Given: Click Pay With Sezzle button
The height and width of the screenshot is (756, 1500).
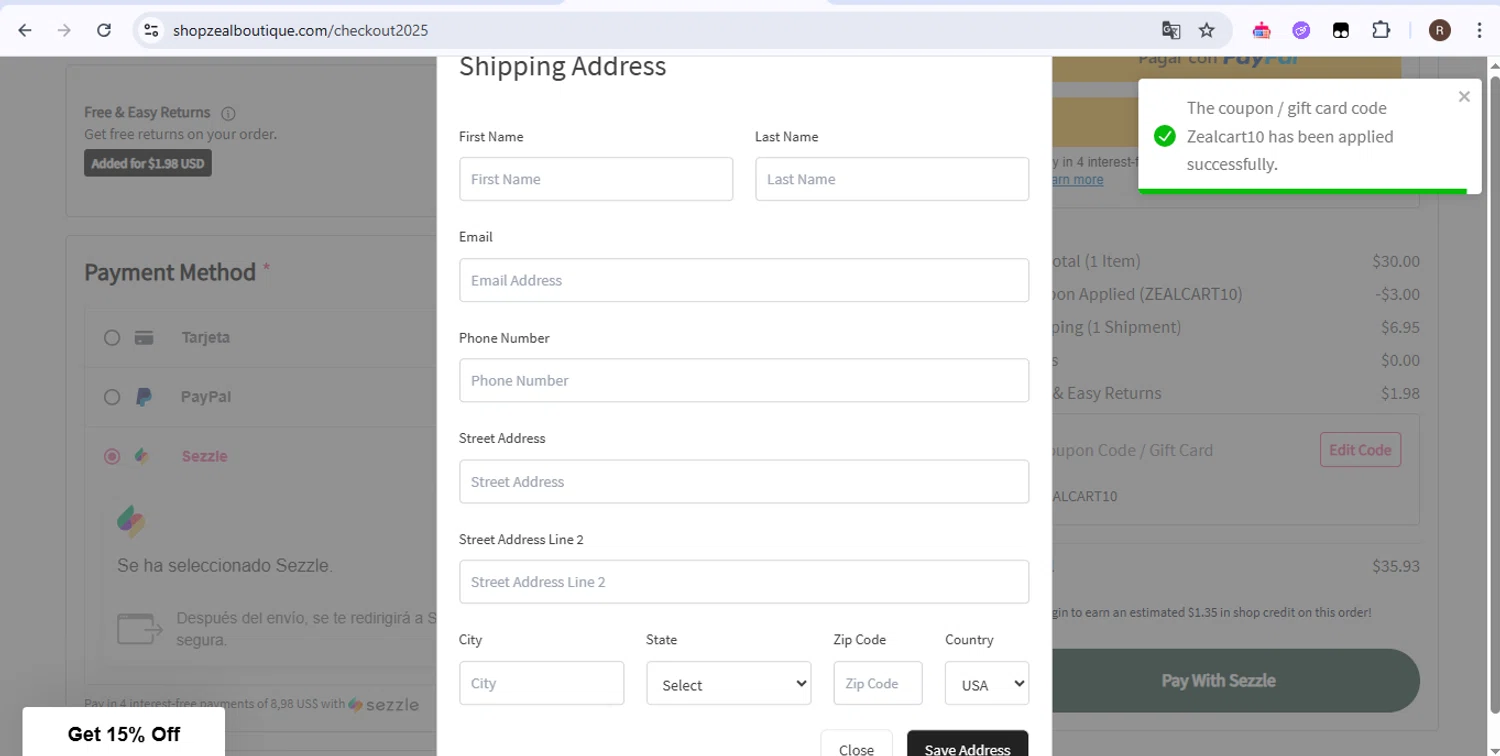Looking at the screenshot, I should click(x=1235, y=681).
